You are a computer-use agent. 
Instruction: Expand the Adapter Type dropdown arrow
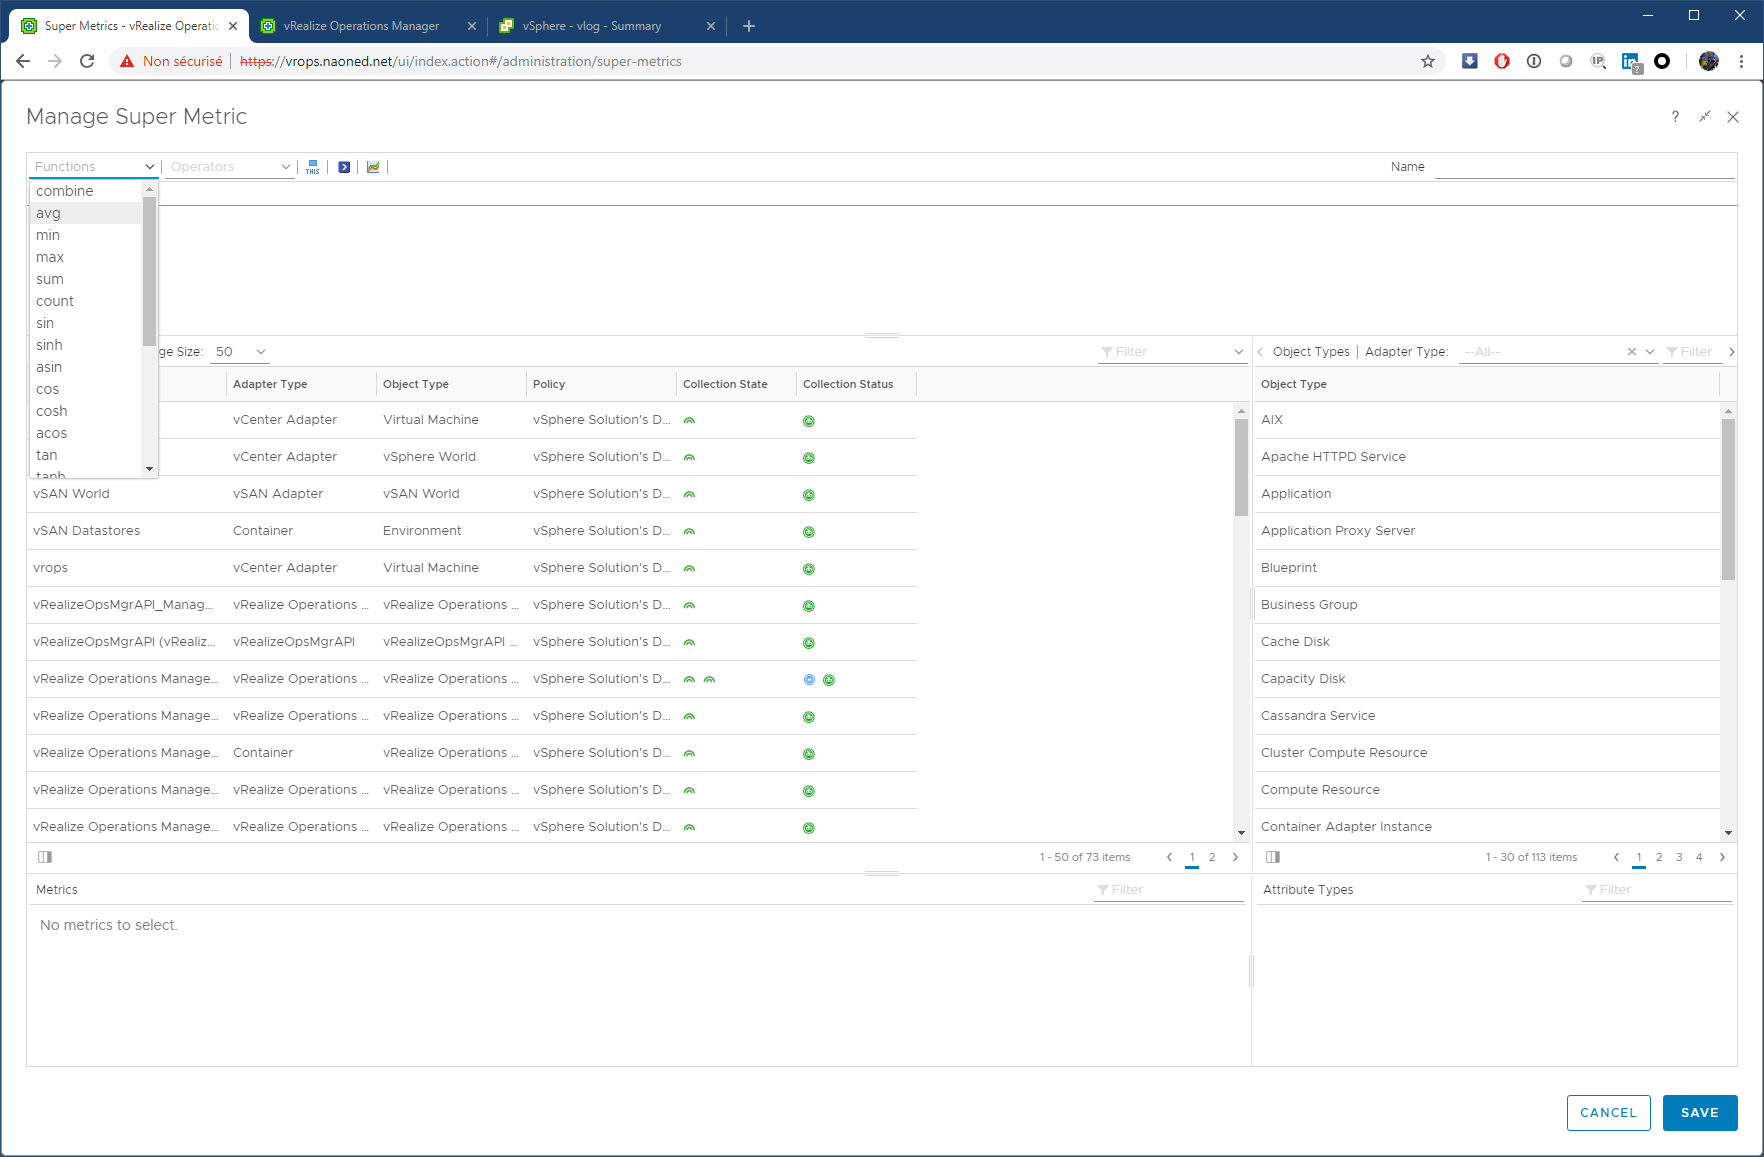pyautogui.click(x=1650, y=352)
